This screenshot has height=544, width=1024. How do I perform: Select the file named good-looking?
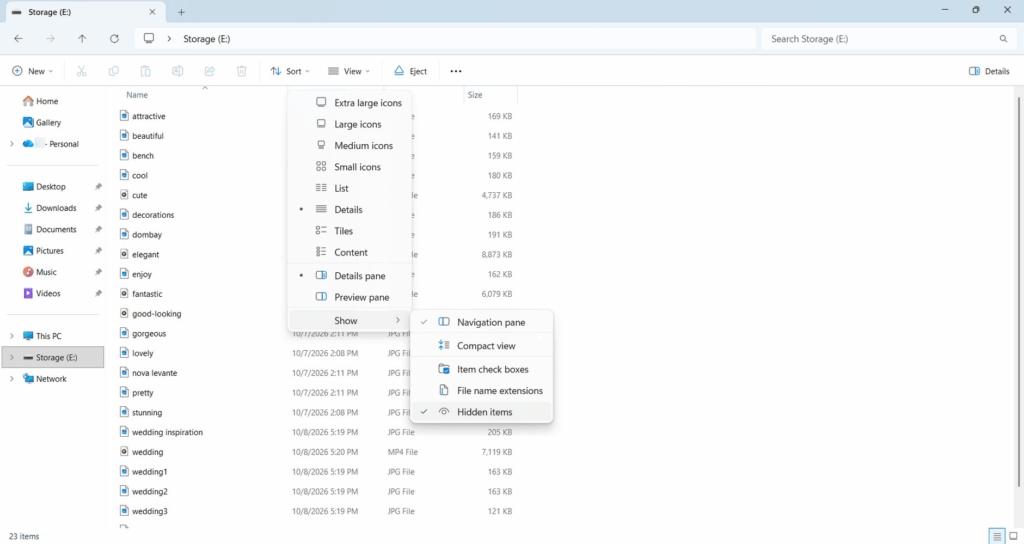156,313
